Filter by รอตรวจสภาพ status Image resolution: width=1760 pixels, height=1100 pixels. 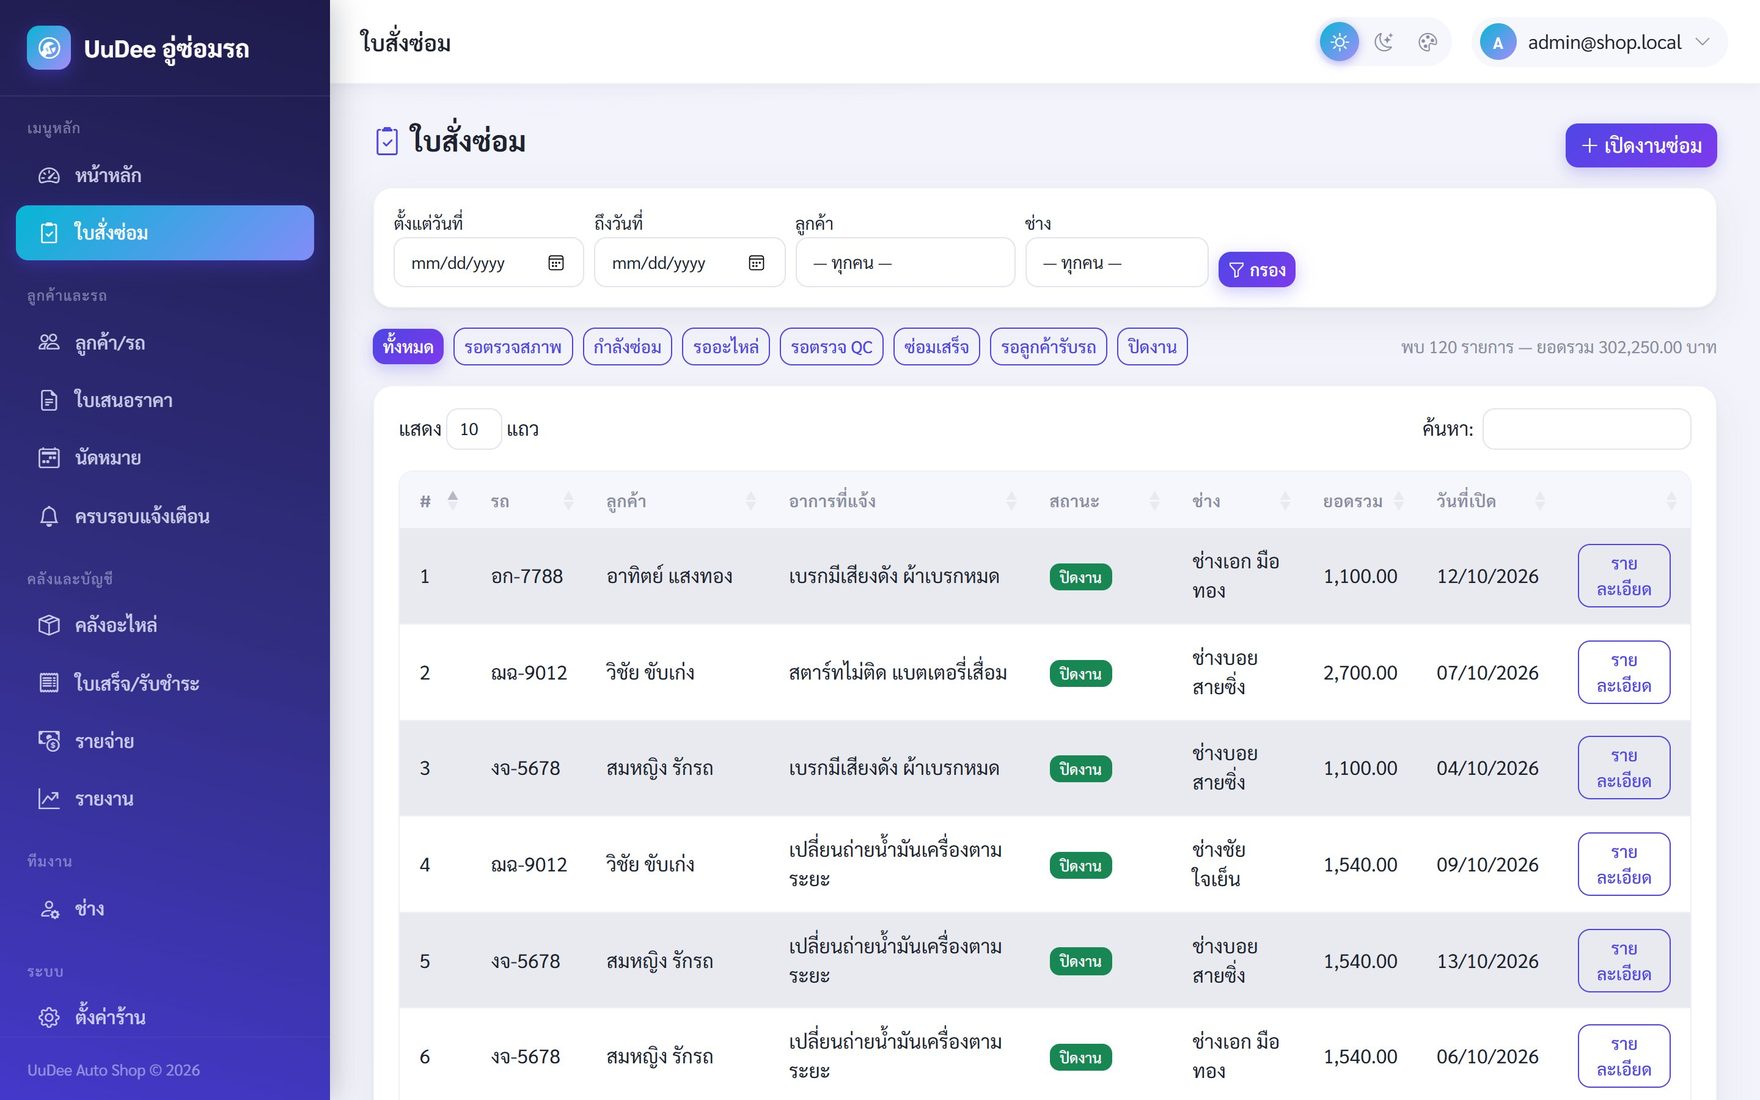513,347
